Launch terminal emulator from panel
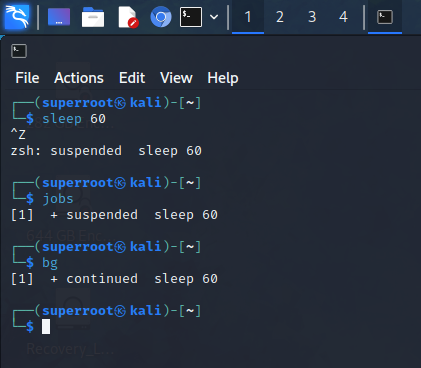This screenshot has width=421, height=368. click(191, 17)
